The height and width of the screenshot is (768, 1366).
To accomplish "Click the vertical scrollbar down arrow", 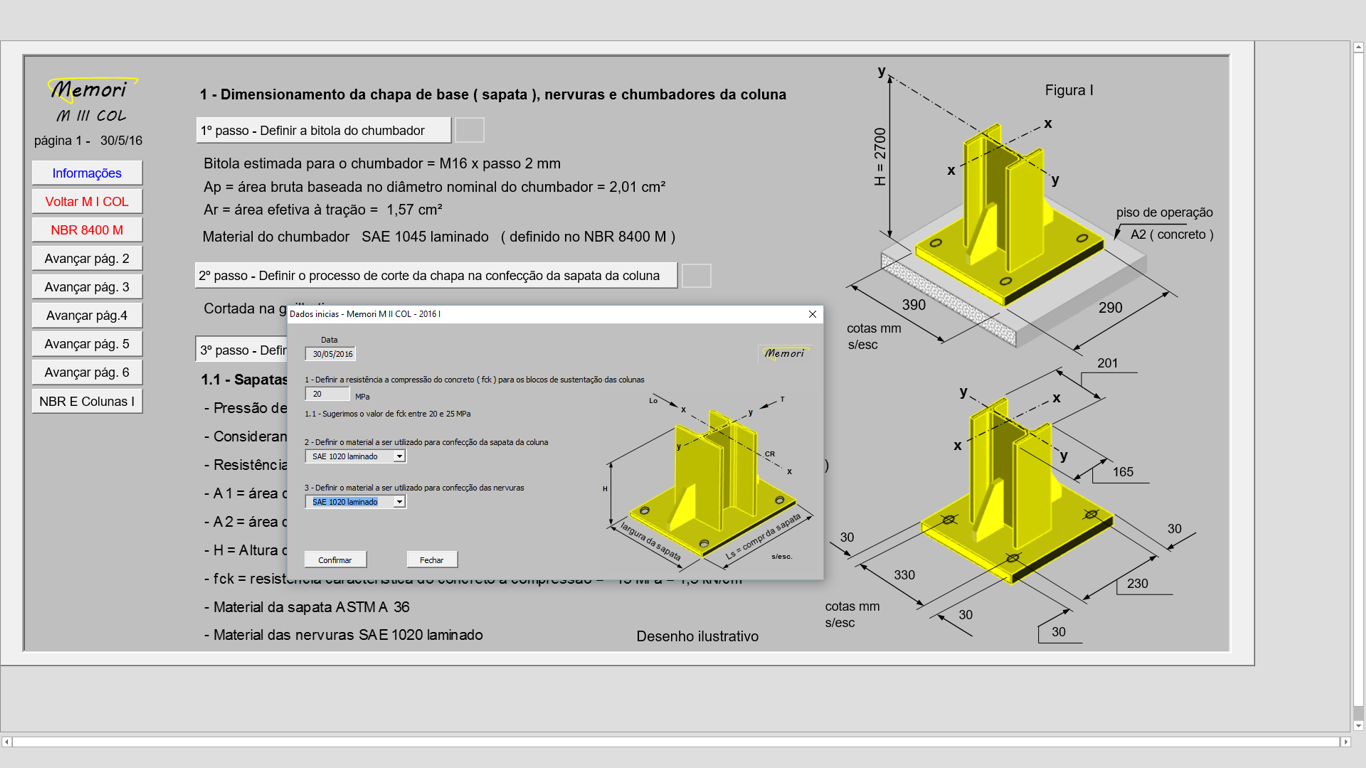I will tap(1358, 726).
